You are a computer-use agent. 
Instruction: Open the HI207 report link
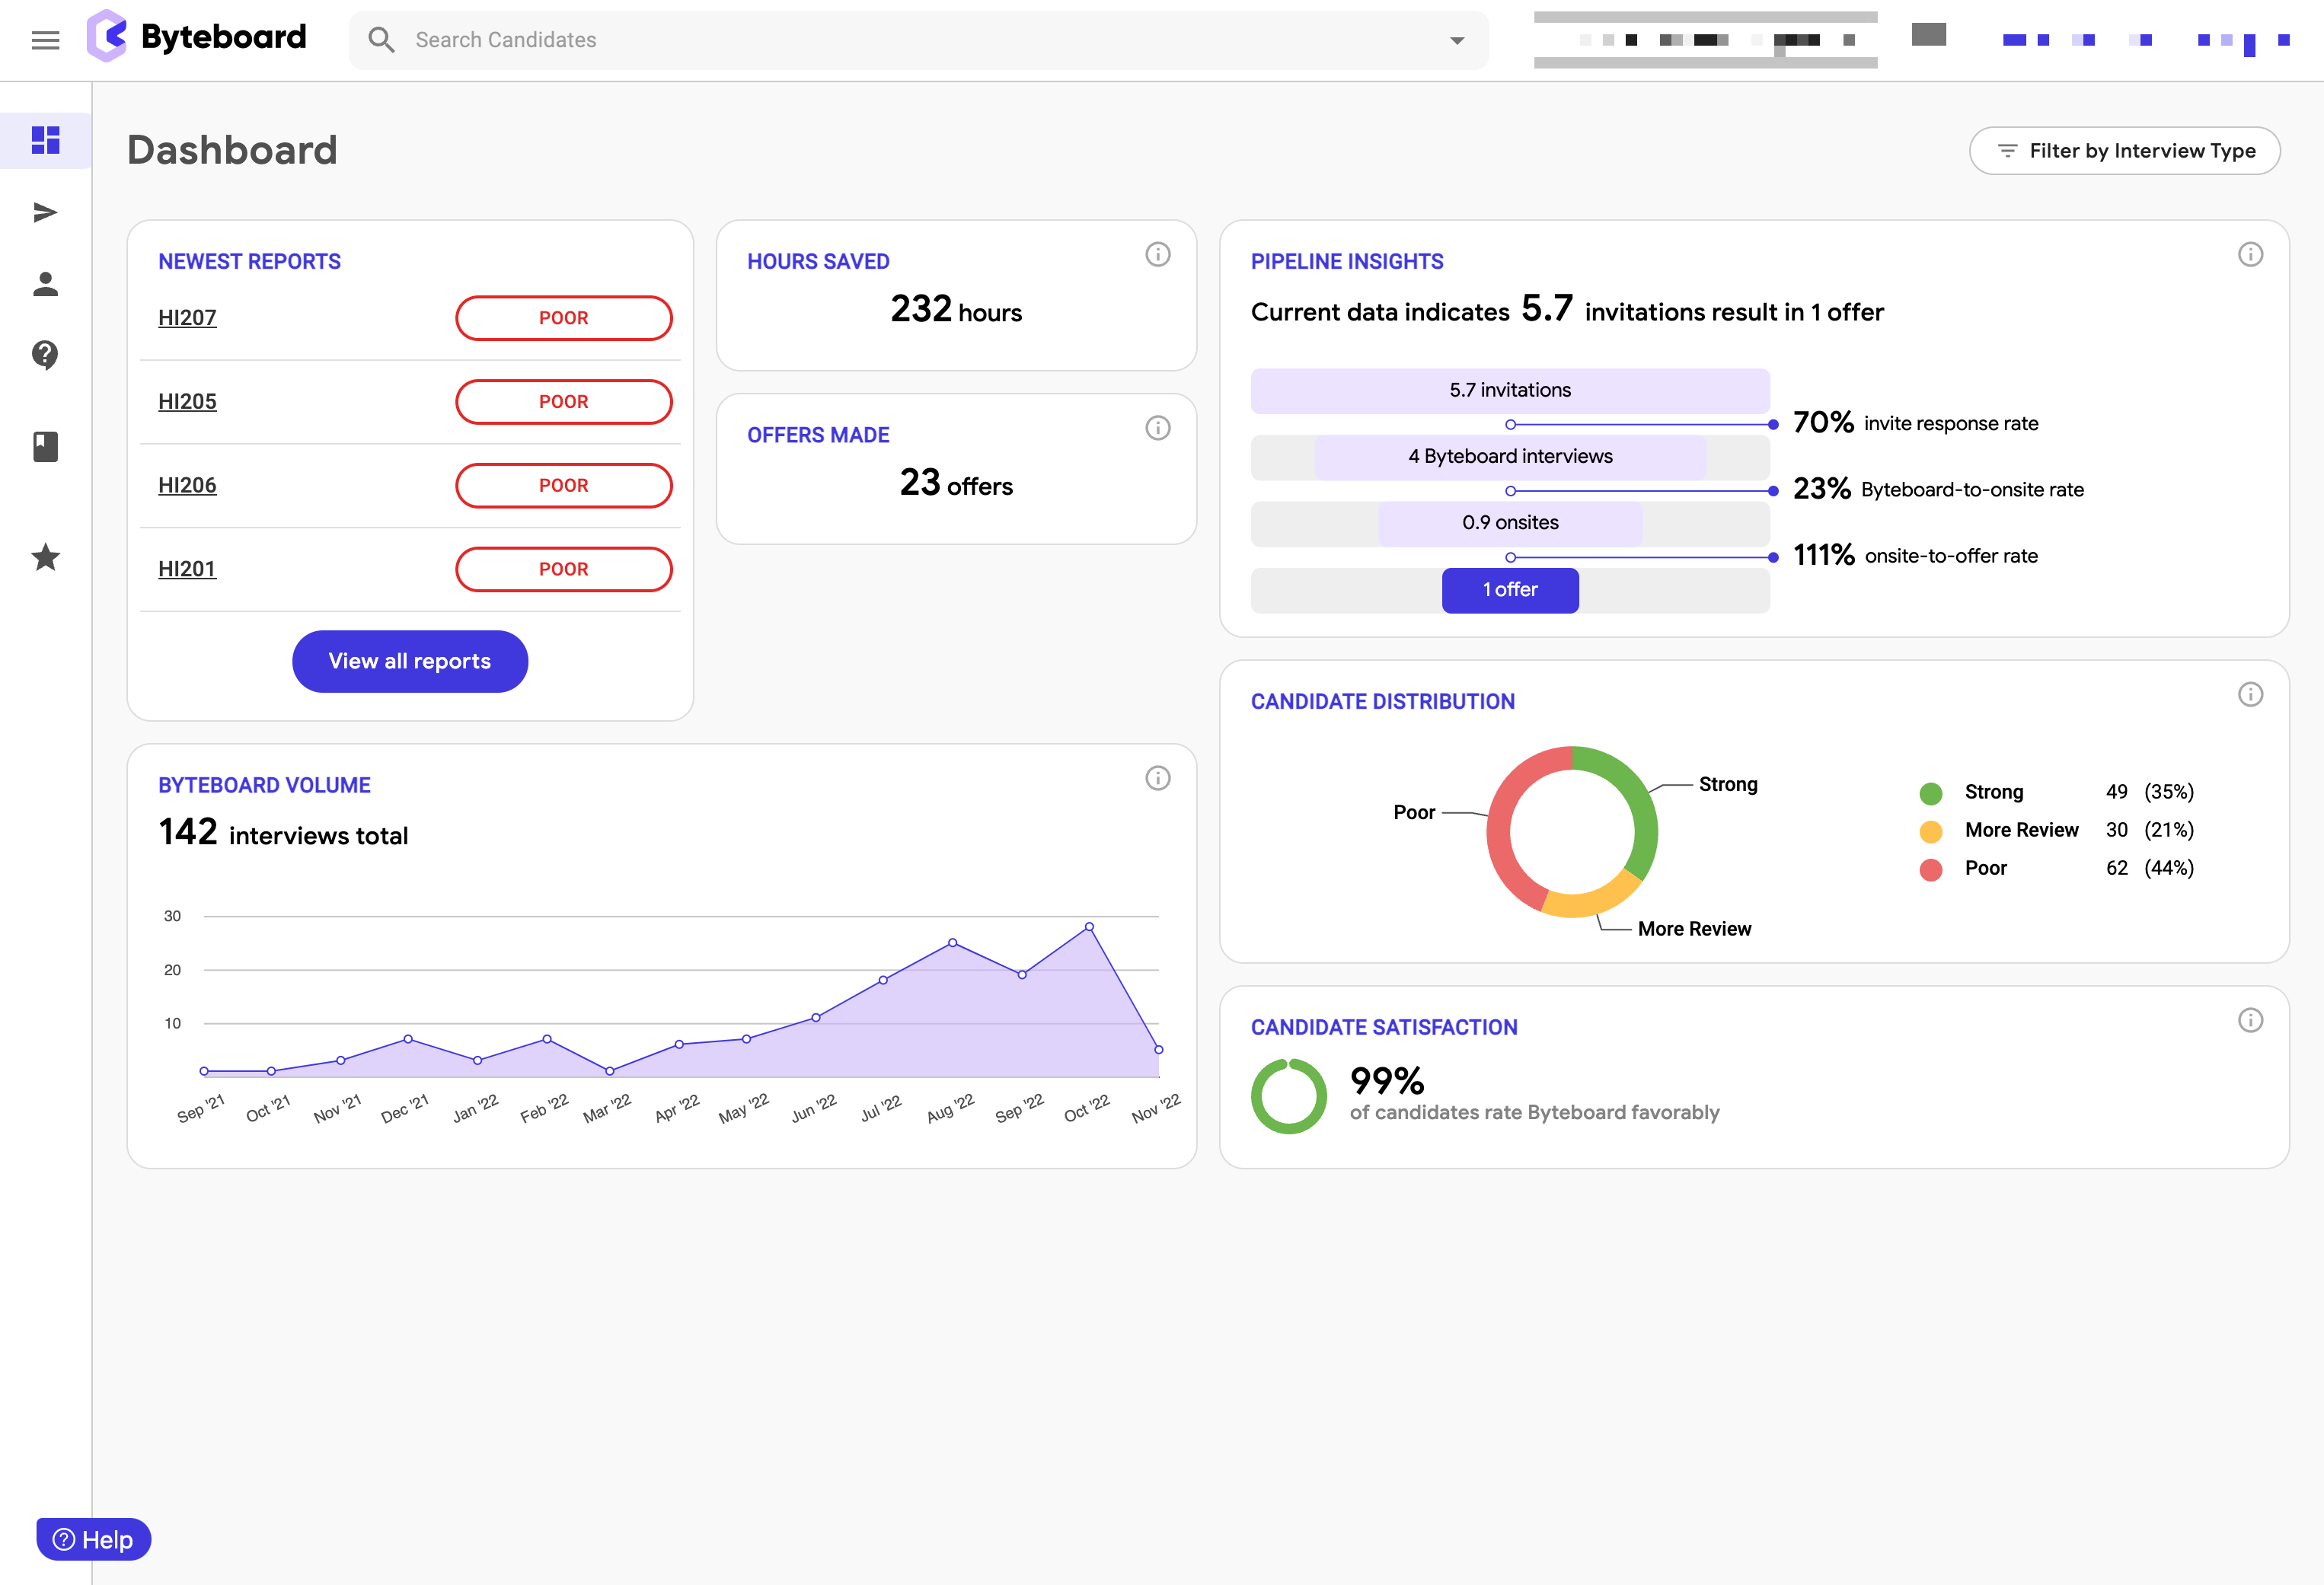[x=187, y=318]
